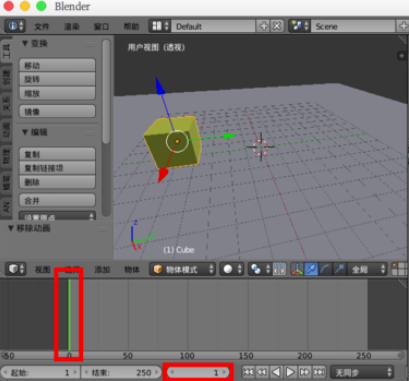Viewport: 409px width, 381px height.
Task: Click the current frame field showing 1
Action: pos(198,372)
